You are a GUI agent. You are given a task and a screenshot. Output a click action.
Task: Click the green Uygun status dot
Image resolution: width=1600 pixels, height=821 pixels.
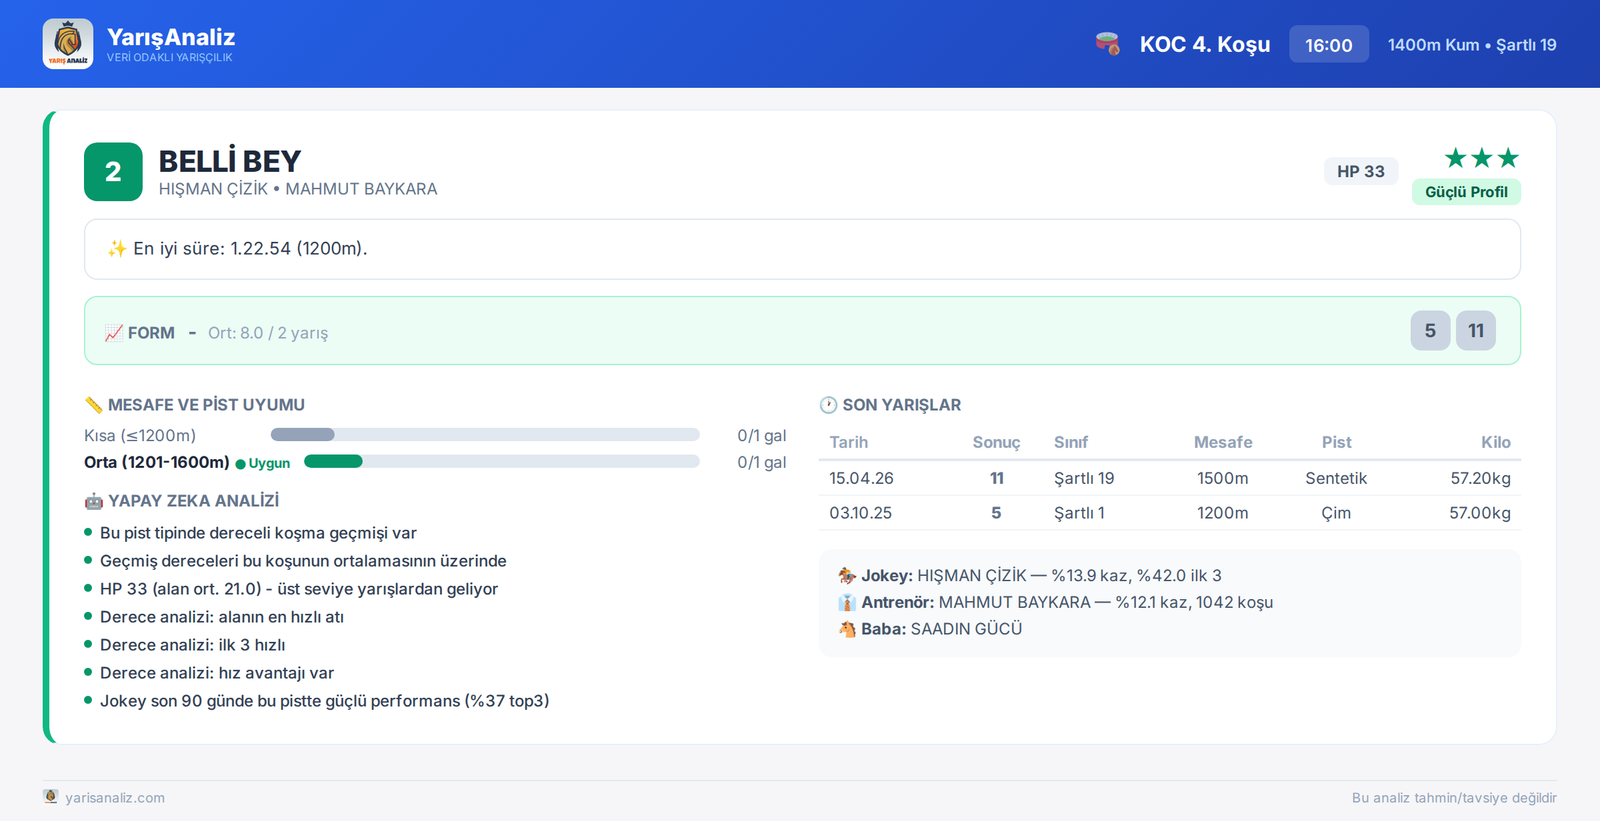pyautogui.click(x=240, y=464)
